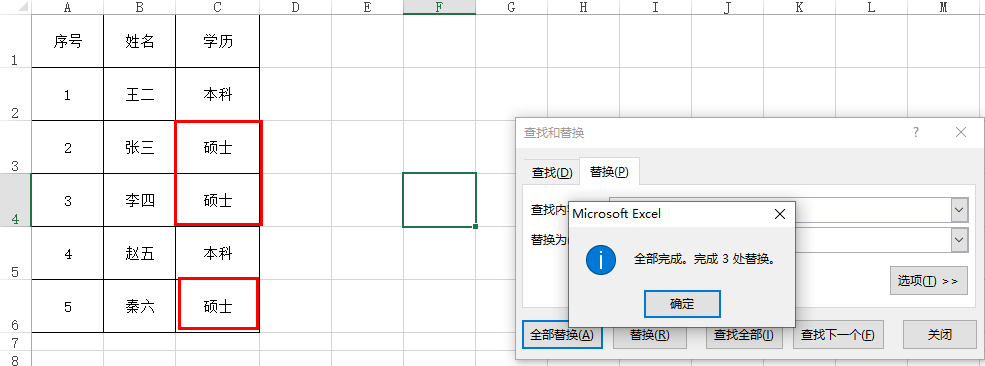The height and width of the screenshot is (366, 985).
Task: Select column J header
Action: (x=727, y=7)
